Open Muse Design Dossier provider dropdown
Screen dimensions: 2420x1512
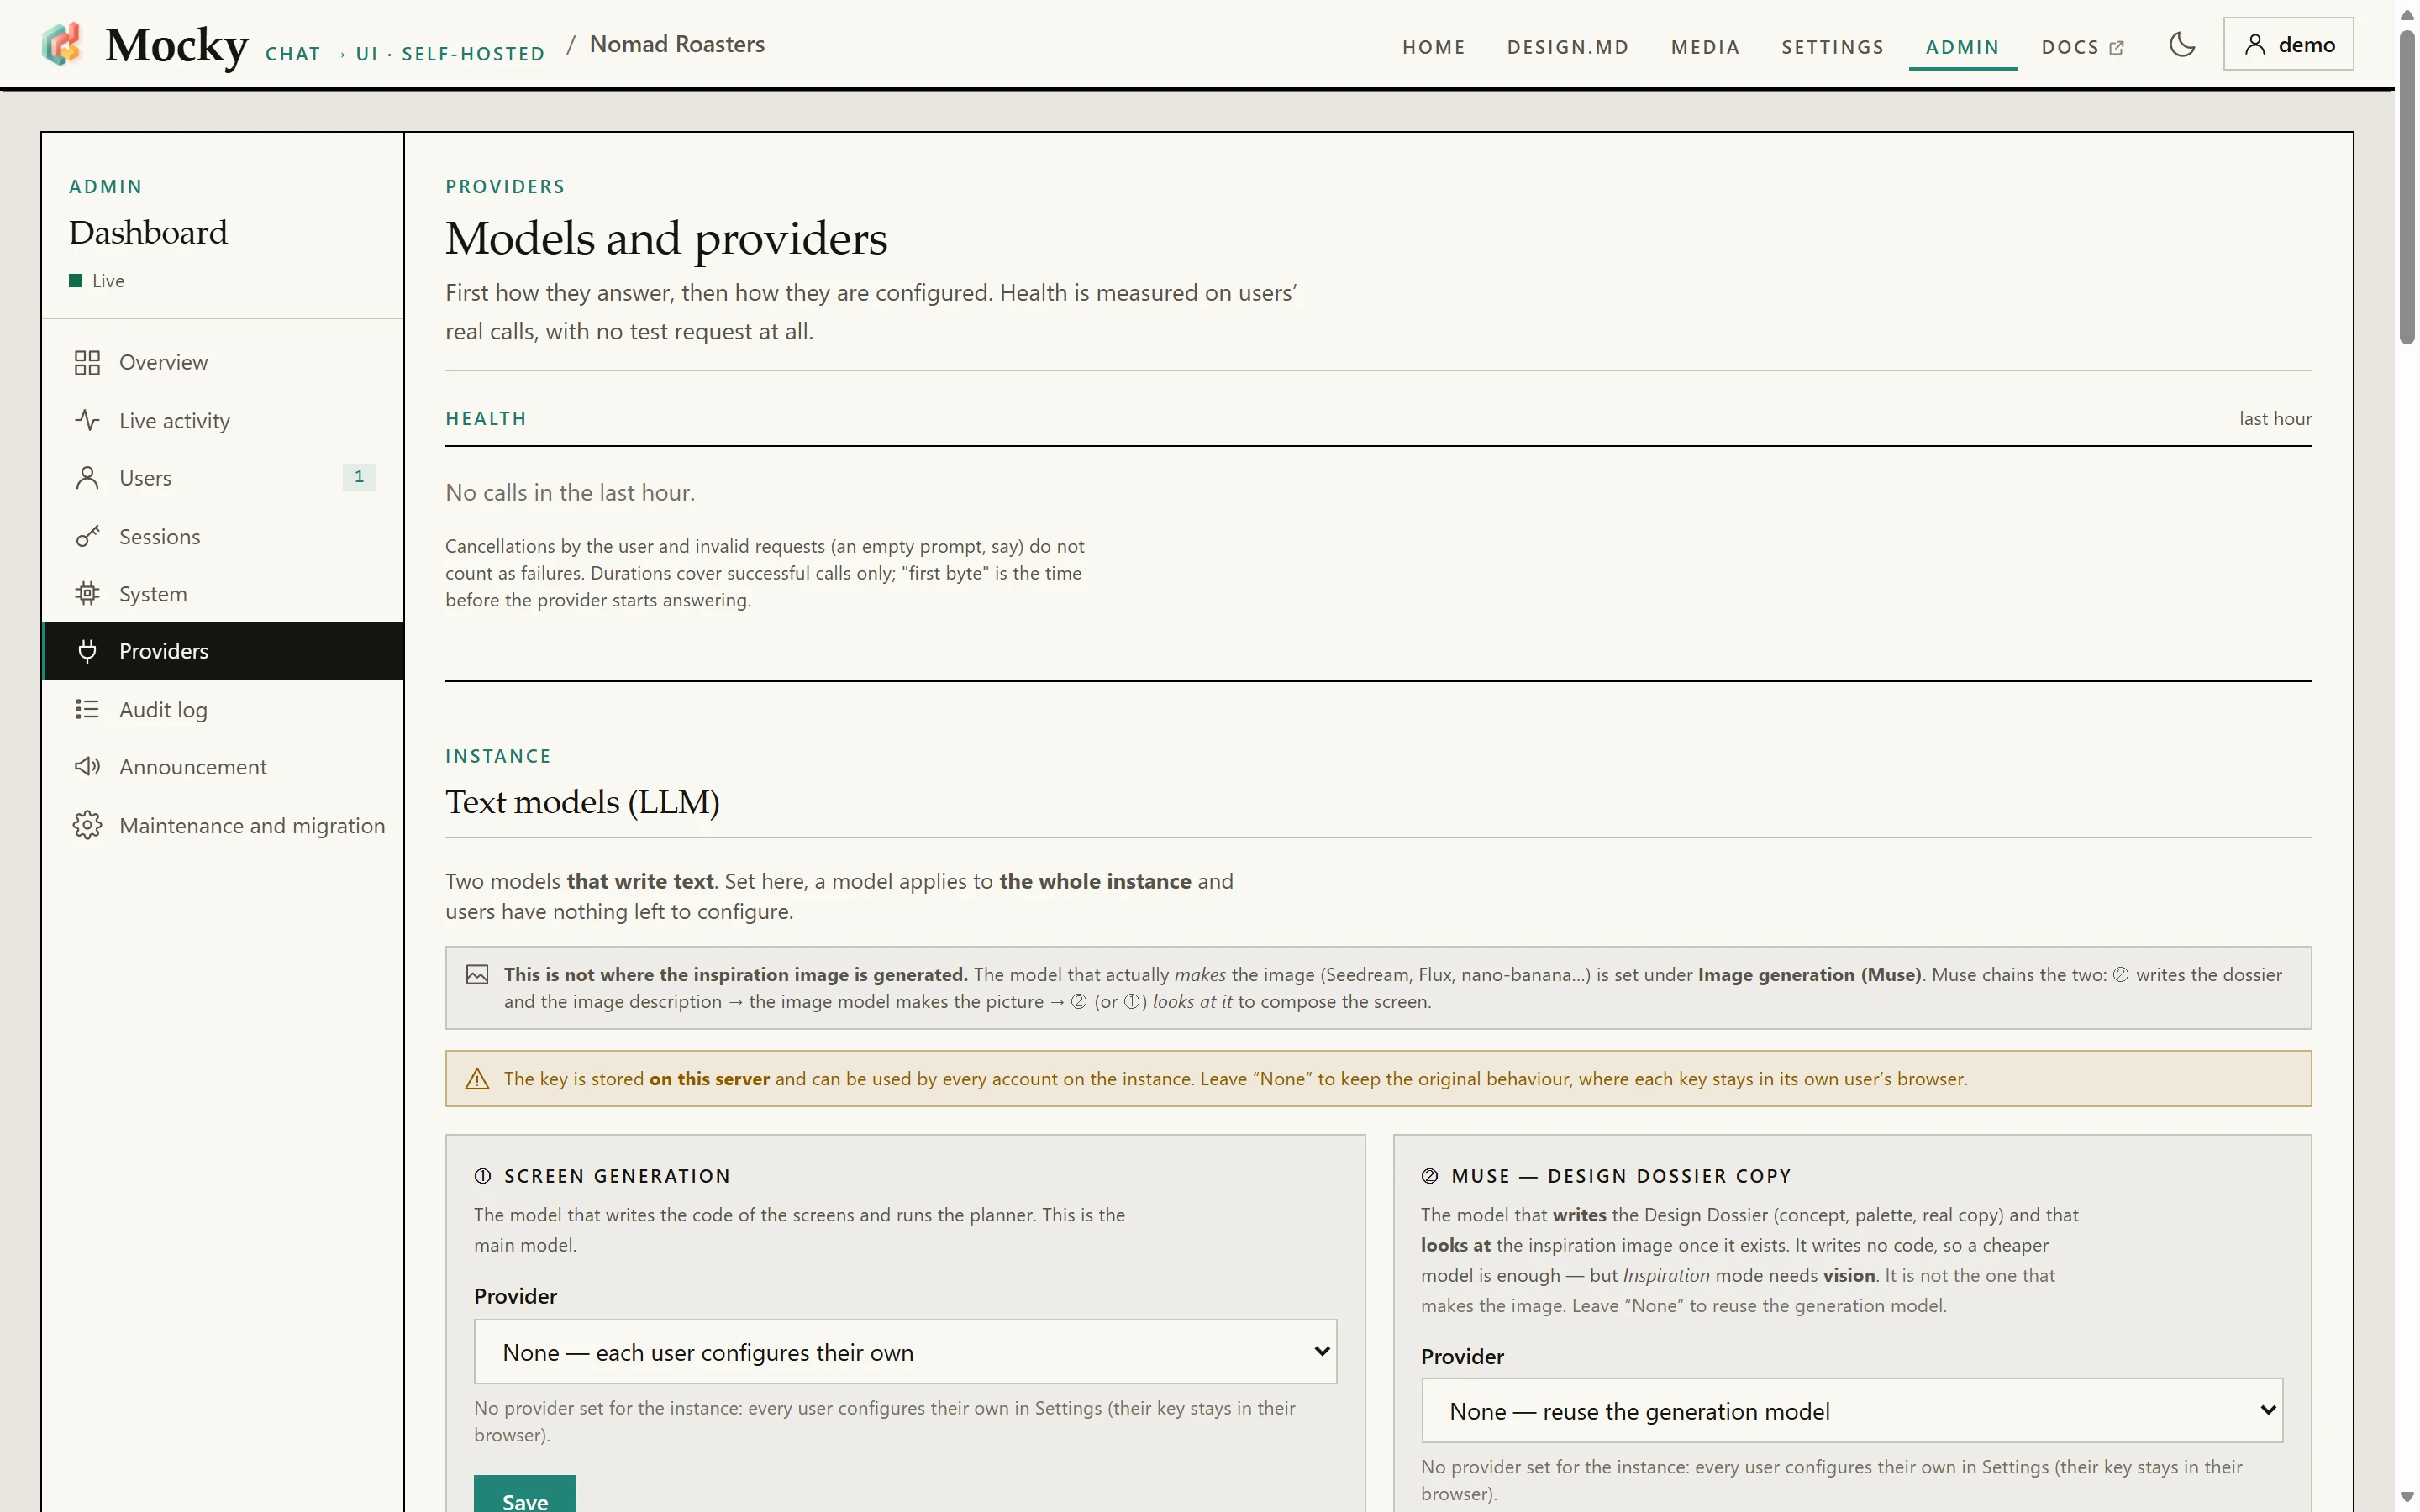(x=1852, y=1411)
